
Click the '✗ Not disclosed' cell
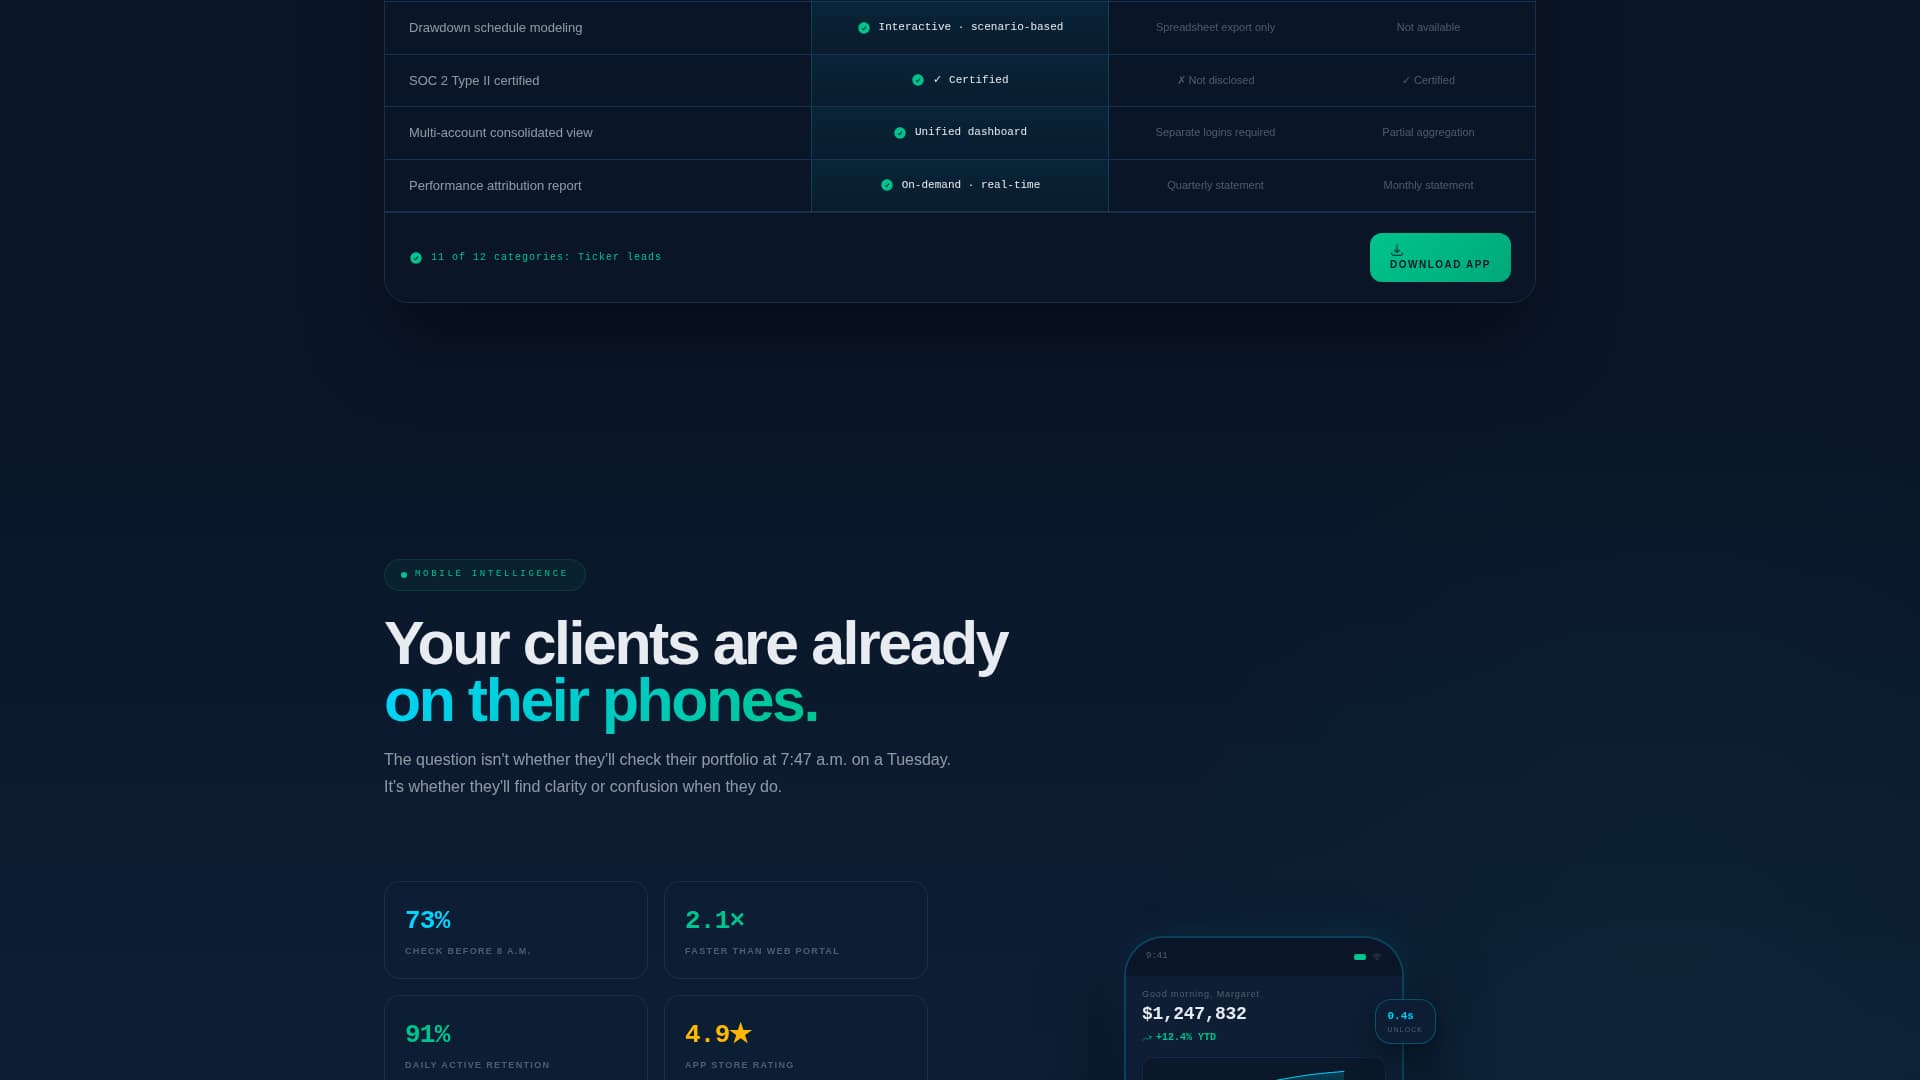[x=1215, y=81]
